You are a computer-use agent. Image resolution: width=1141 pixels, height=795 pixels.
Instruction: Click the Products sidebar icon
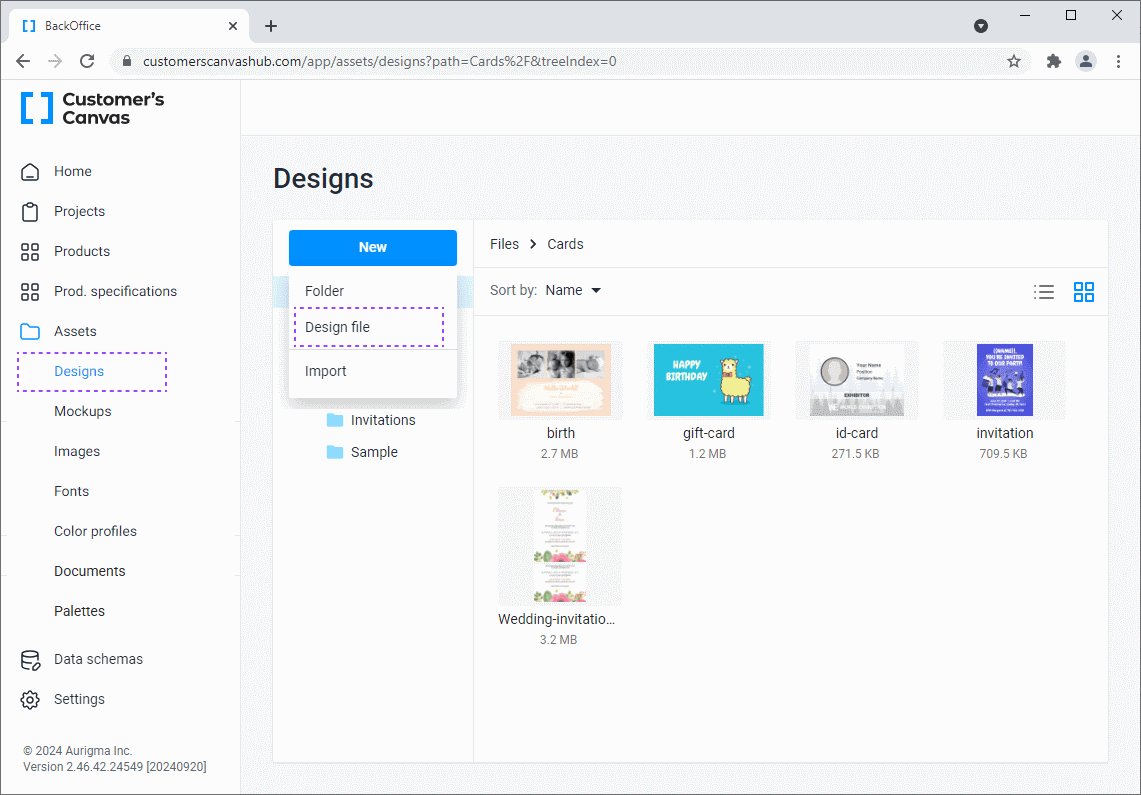point(30,251)
